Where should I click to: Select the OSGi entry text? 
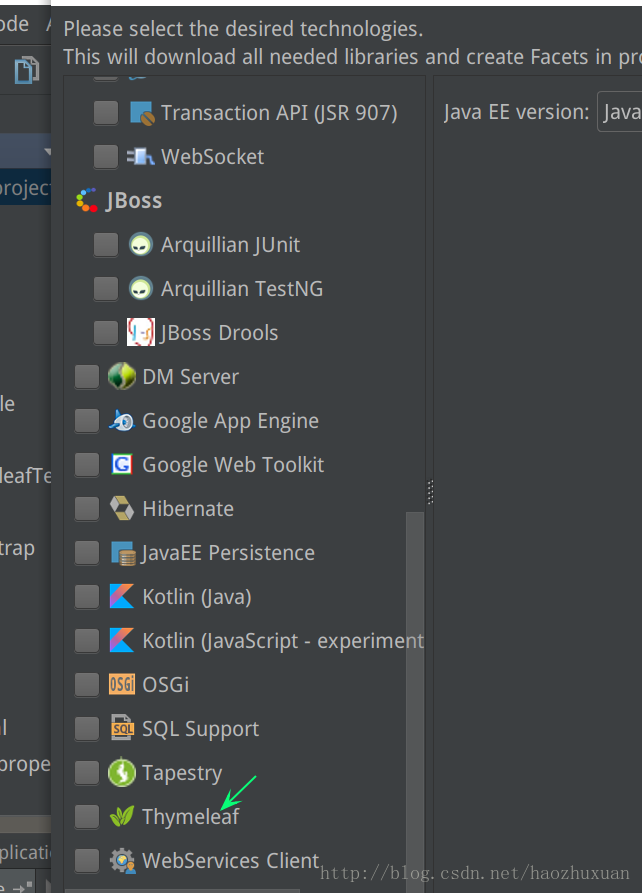point(165,685)
